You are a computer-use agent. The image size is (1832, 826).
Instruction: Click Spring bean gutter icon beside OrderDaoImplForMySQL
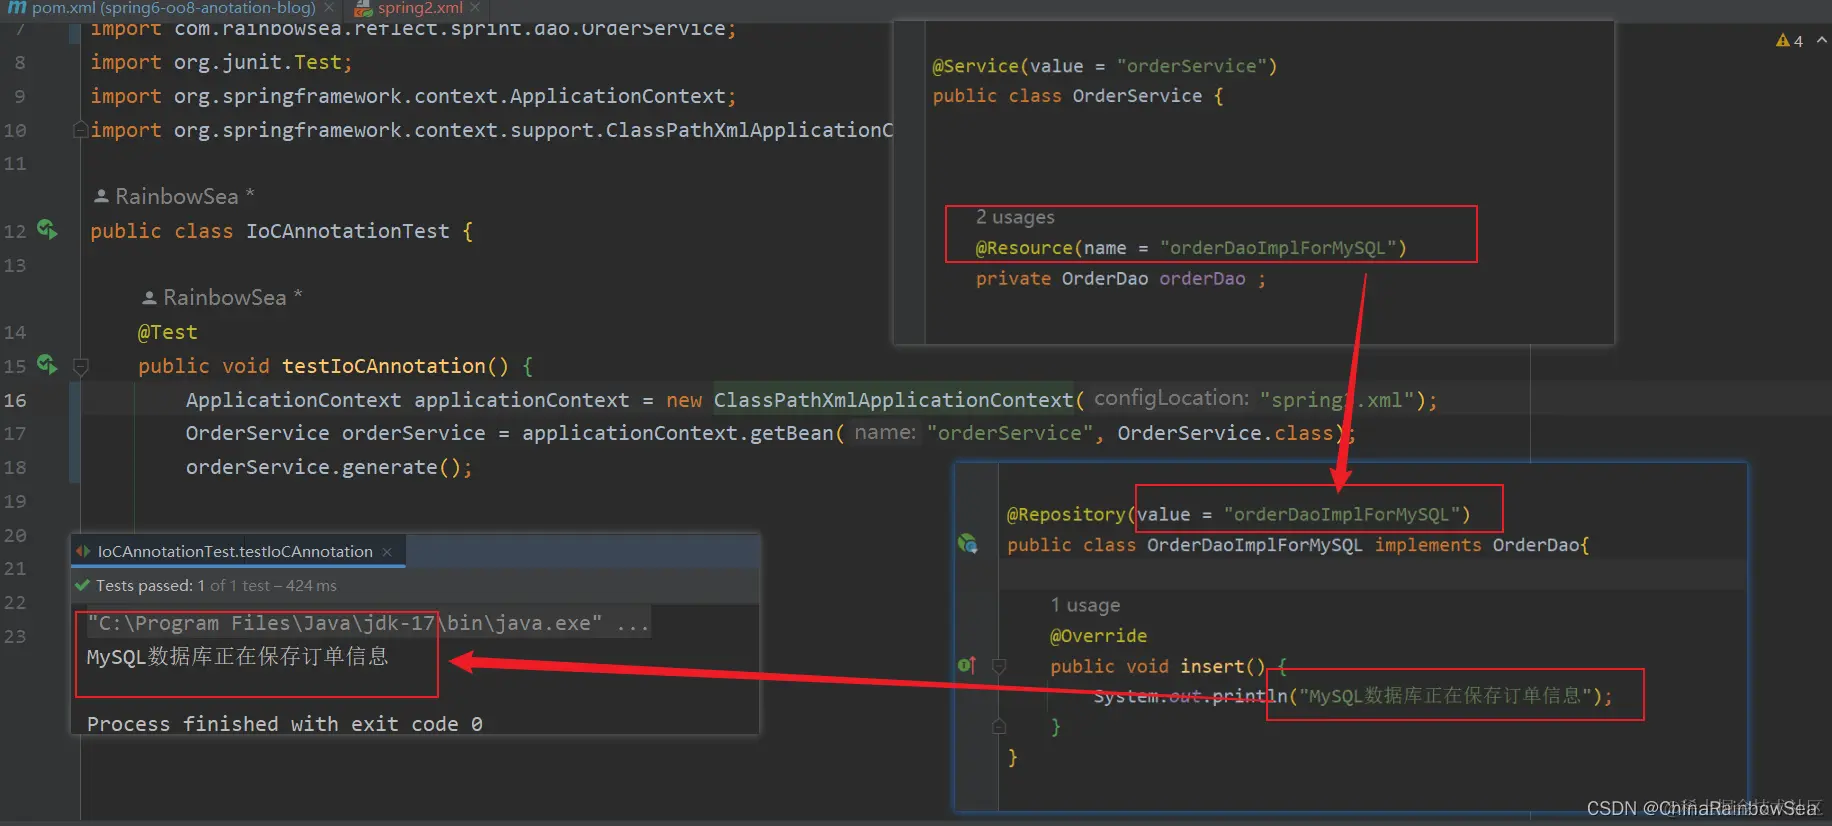point(967,544)
